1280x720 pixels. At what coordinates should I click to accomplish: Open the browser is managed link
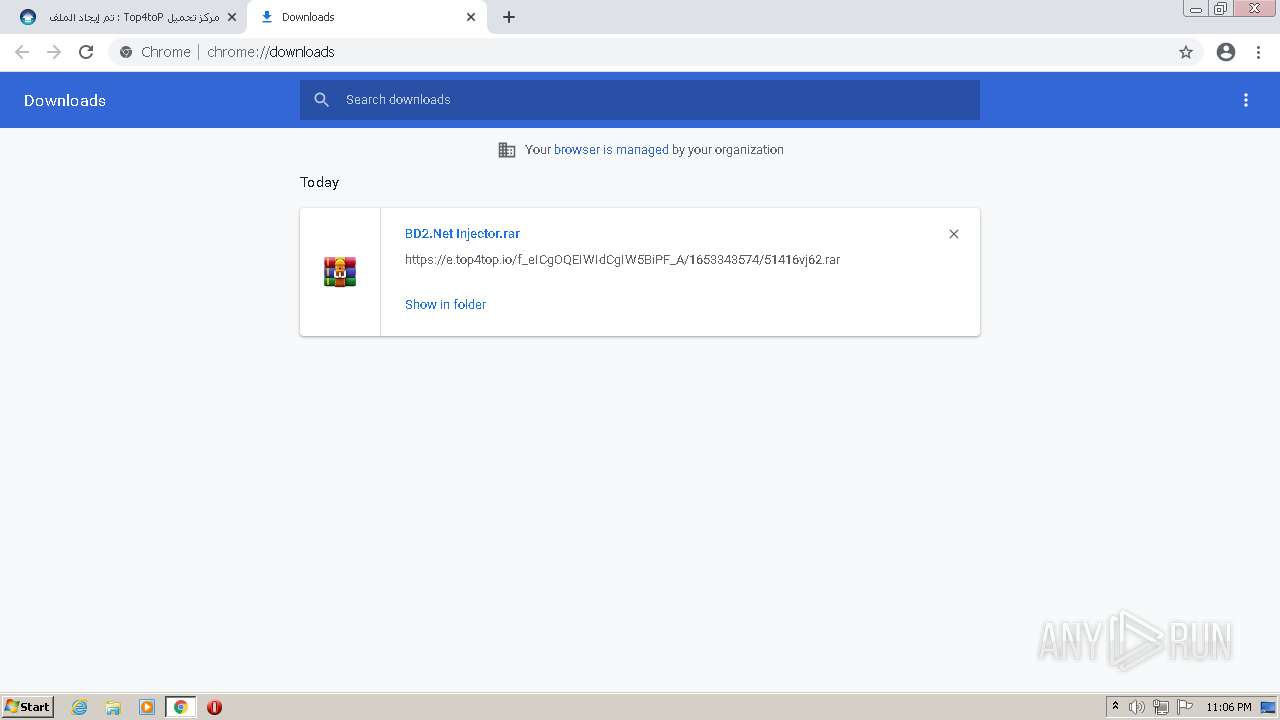coord(611,150)
